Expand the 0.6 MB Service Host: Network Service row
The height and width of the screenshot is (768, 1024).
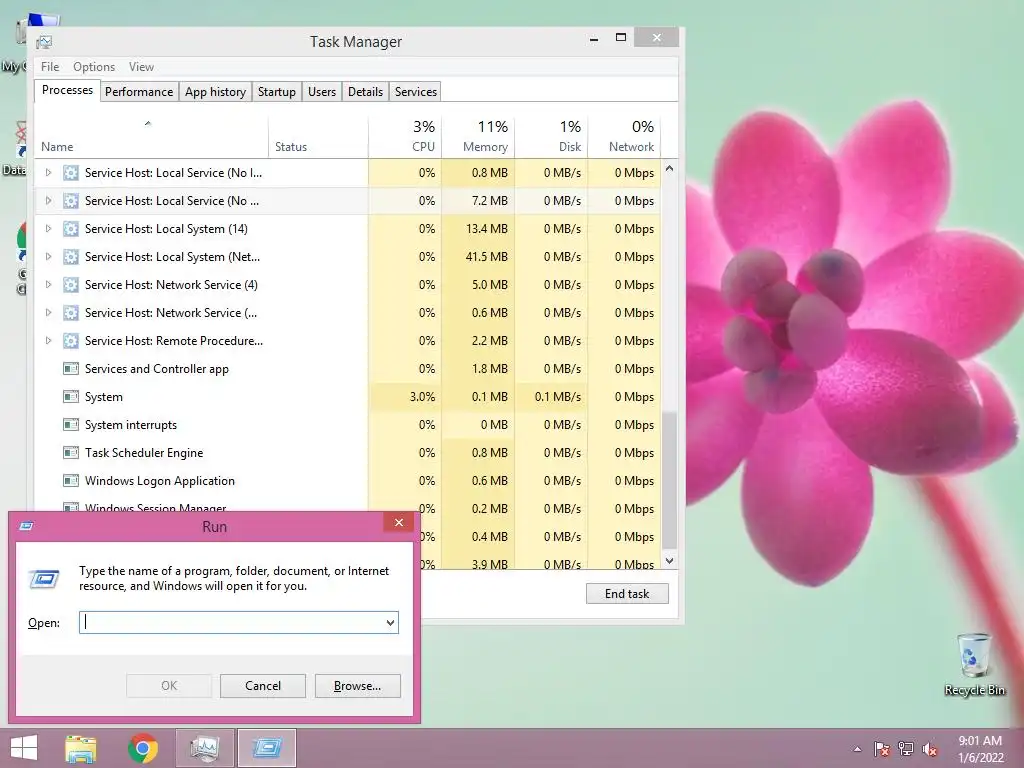pyautogui.click(x=48, y=313)
